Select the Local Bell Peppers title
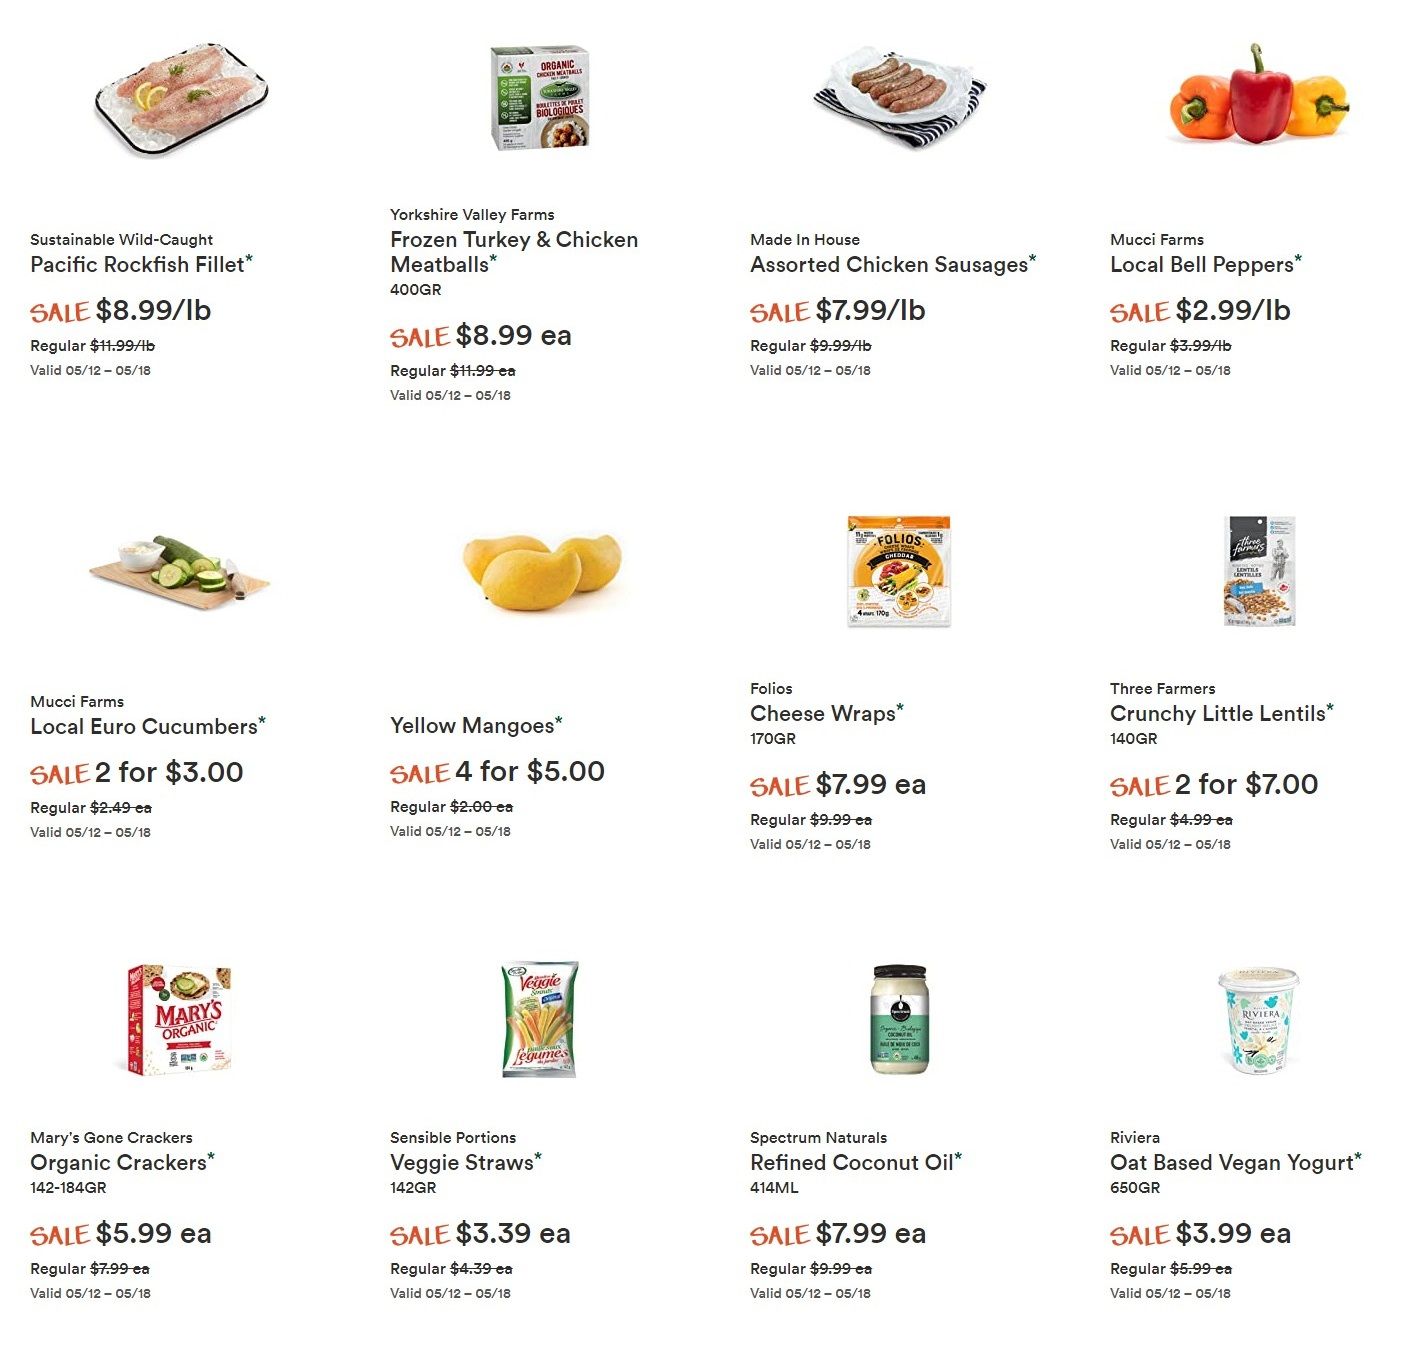Viewport: 1422px width, 1358px height. pos(1202,265)
